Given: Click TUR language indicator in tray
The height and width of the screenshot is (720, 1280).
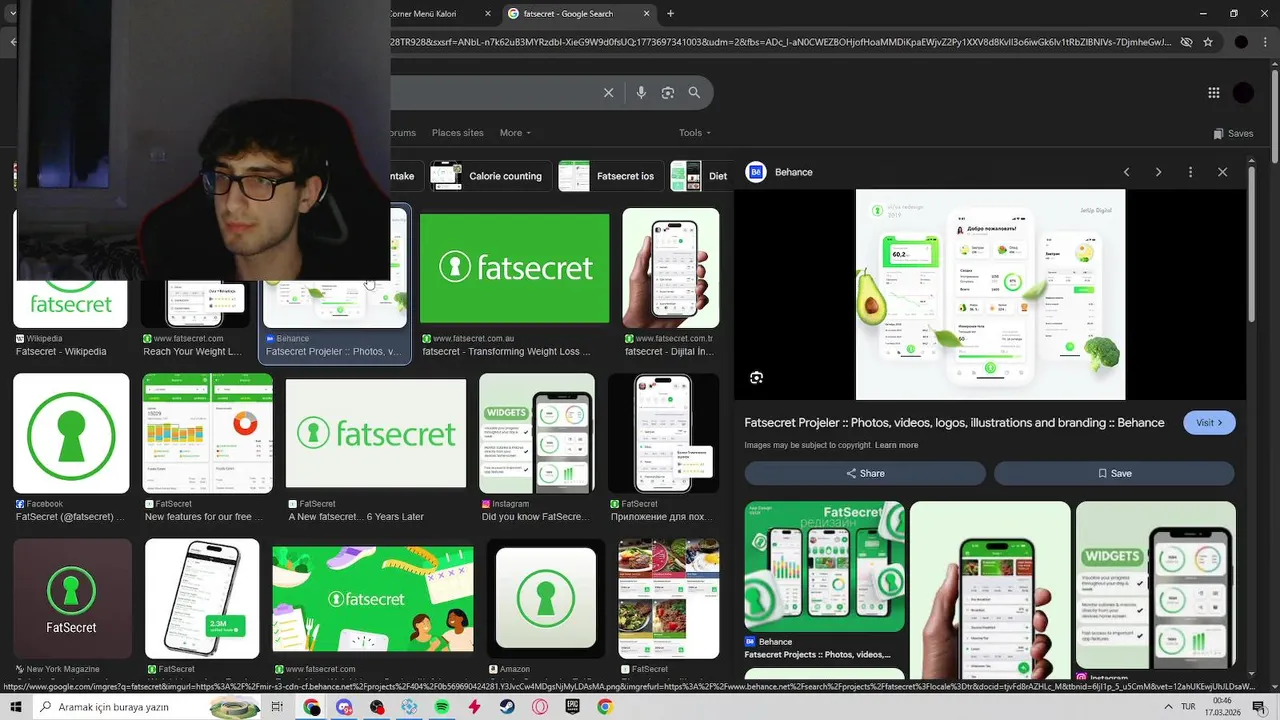Looking at the screenshot, I should pyautogui.click(x=1188, y=707).
